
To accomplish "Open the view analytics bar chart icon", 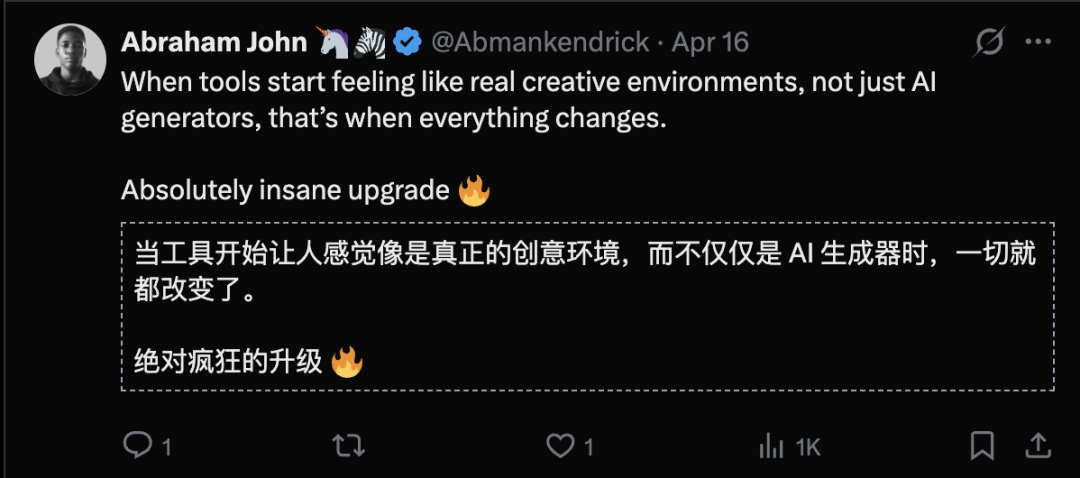I will [x=772, y=445].
